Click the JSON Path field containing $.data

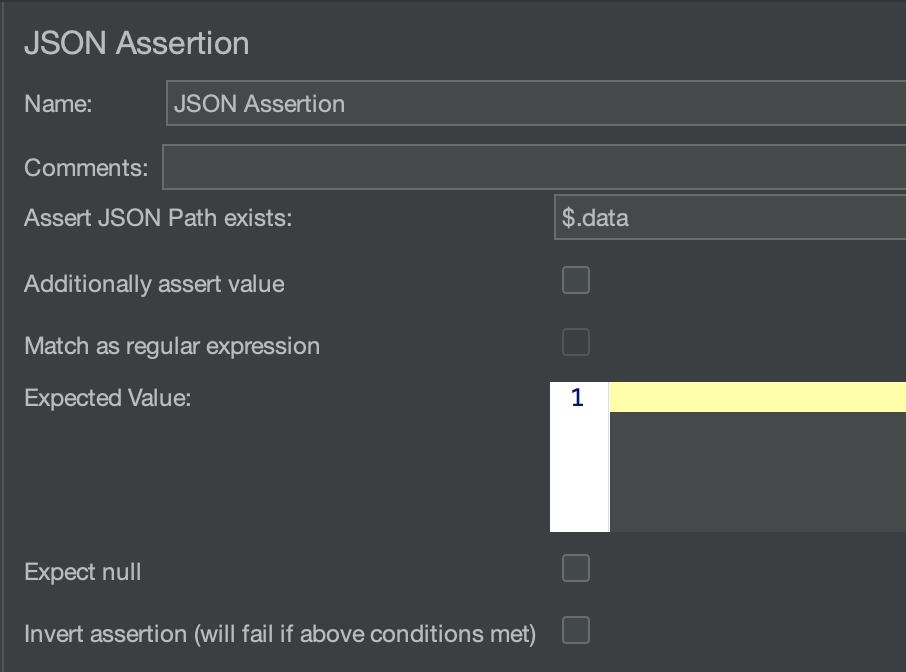730,218
